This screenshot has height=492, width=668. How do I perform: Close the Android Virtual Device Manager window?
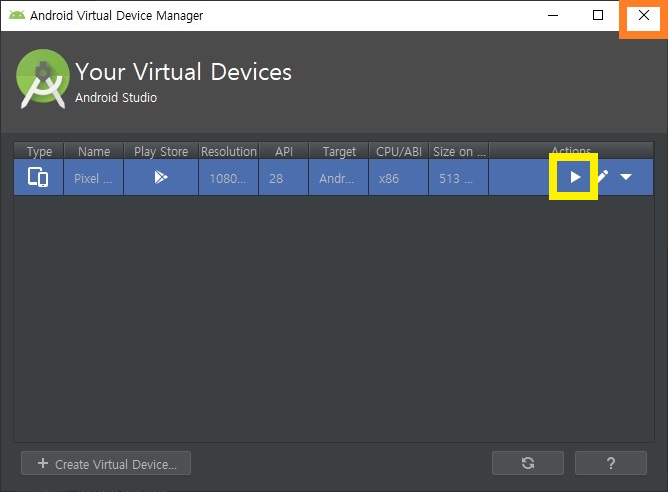click(644, 15)
